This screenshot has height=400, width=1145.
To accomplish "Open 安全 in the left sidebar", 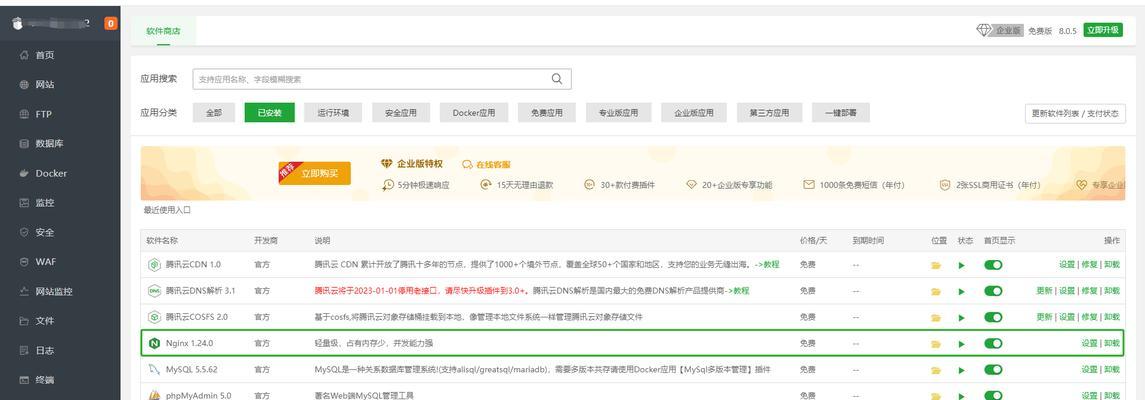I will click(45, 232).
